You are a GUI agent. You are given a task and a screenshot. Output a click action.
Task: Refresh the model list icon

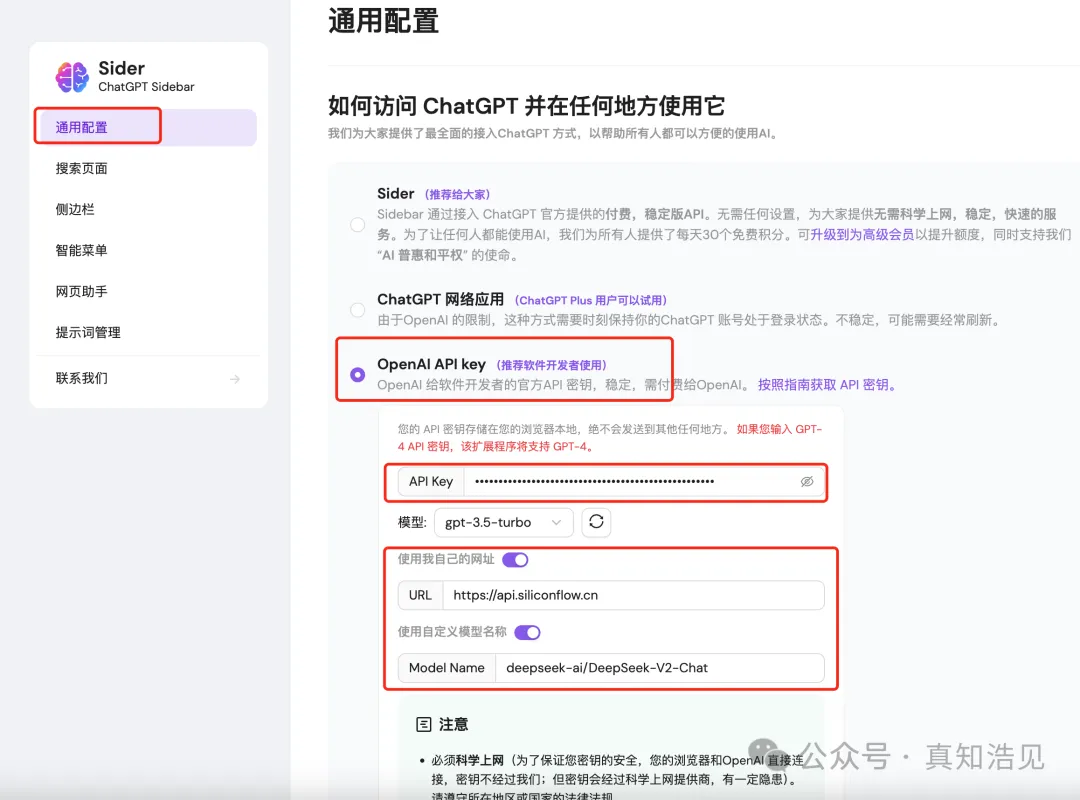point(596,522)
